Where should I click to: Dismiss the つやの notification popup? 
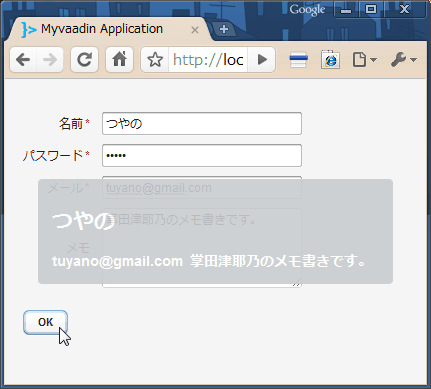215,232
